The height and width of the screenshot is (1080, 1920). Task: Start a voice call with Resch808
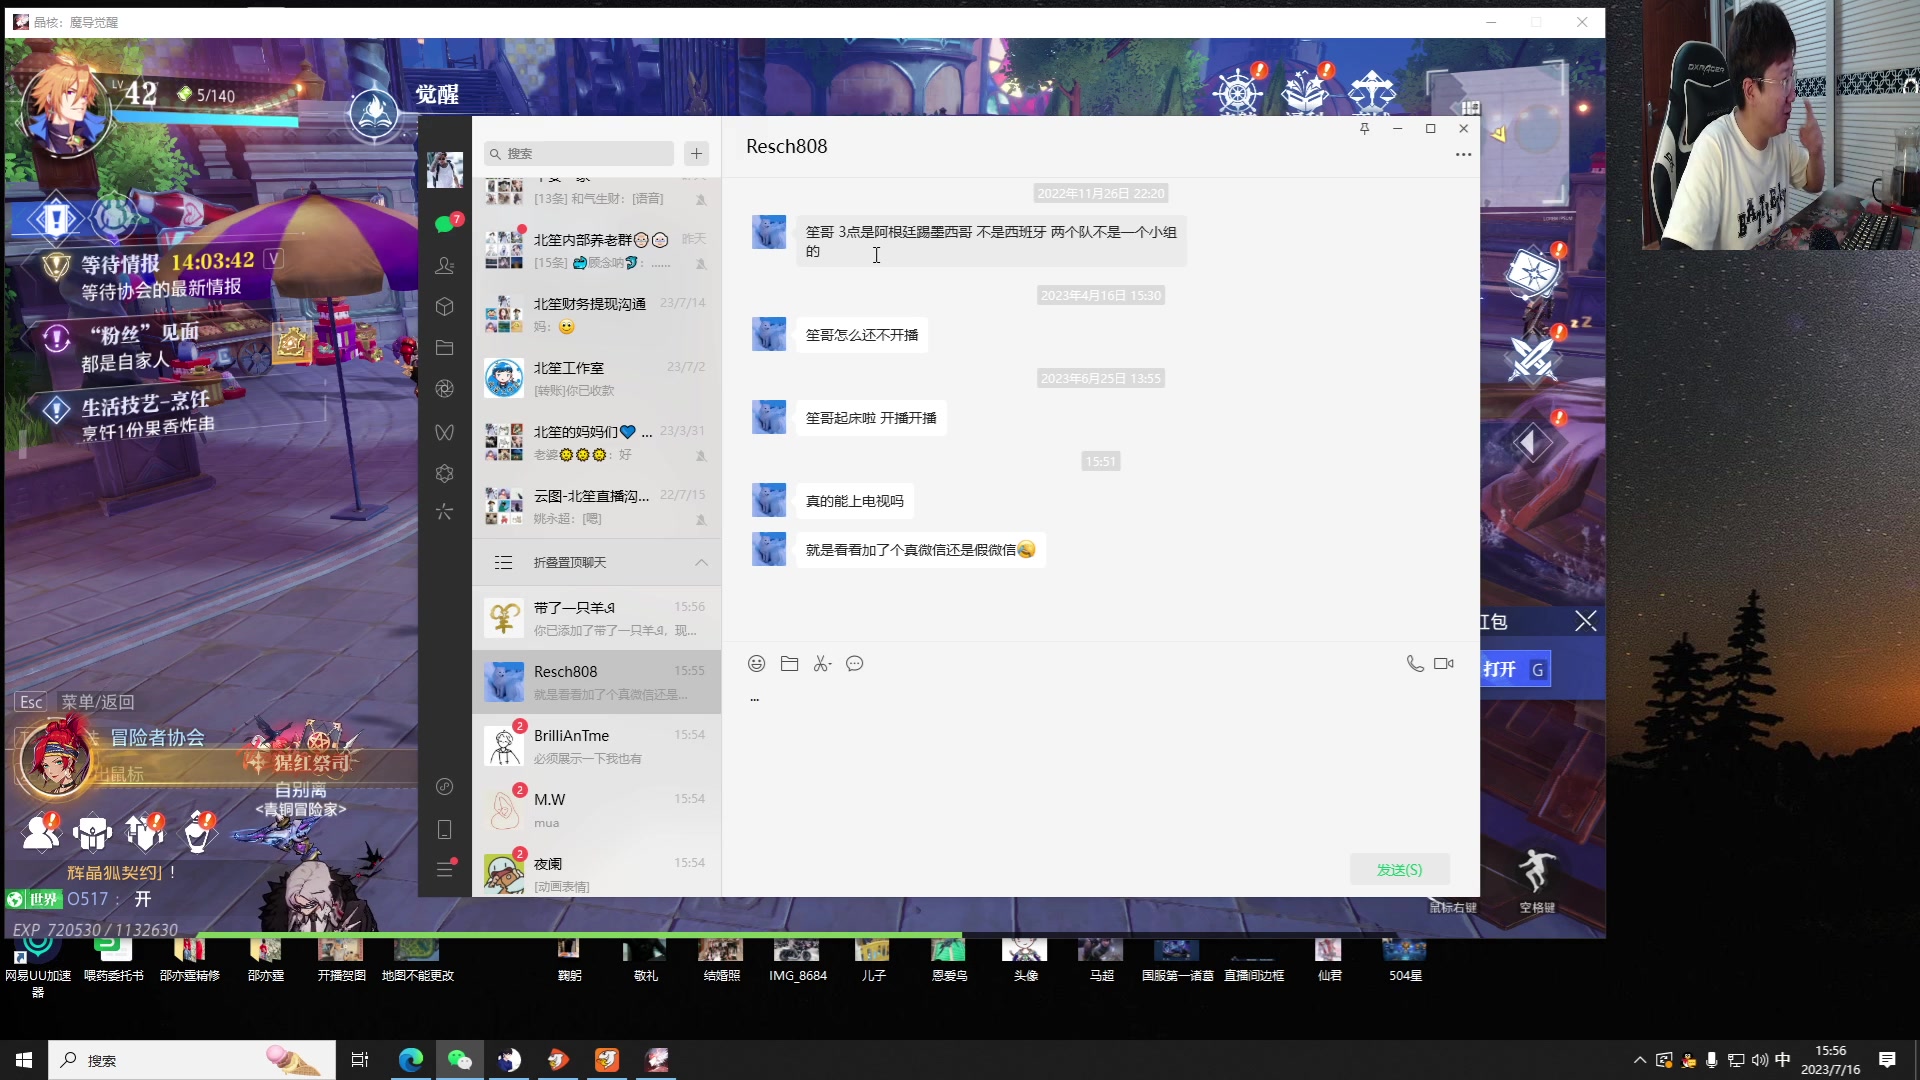(x=1415, y=664)
